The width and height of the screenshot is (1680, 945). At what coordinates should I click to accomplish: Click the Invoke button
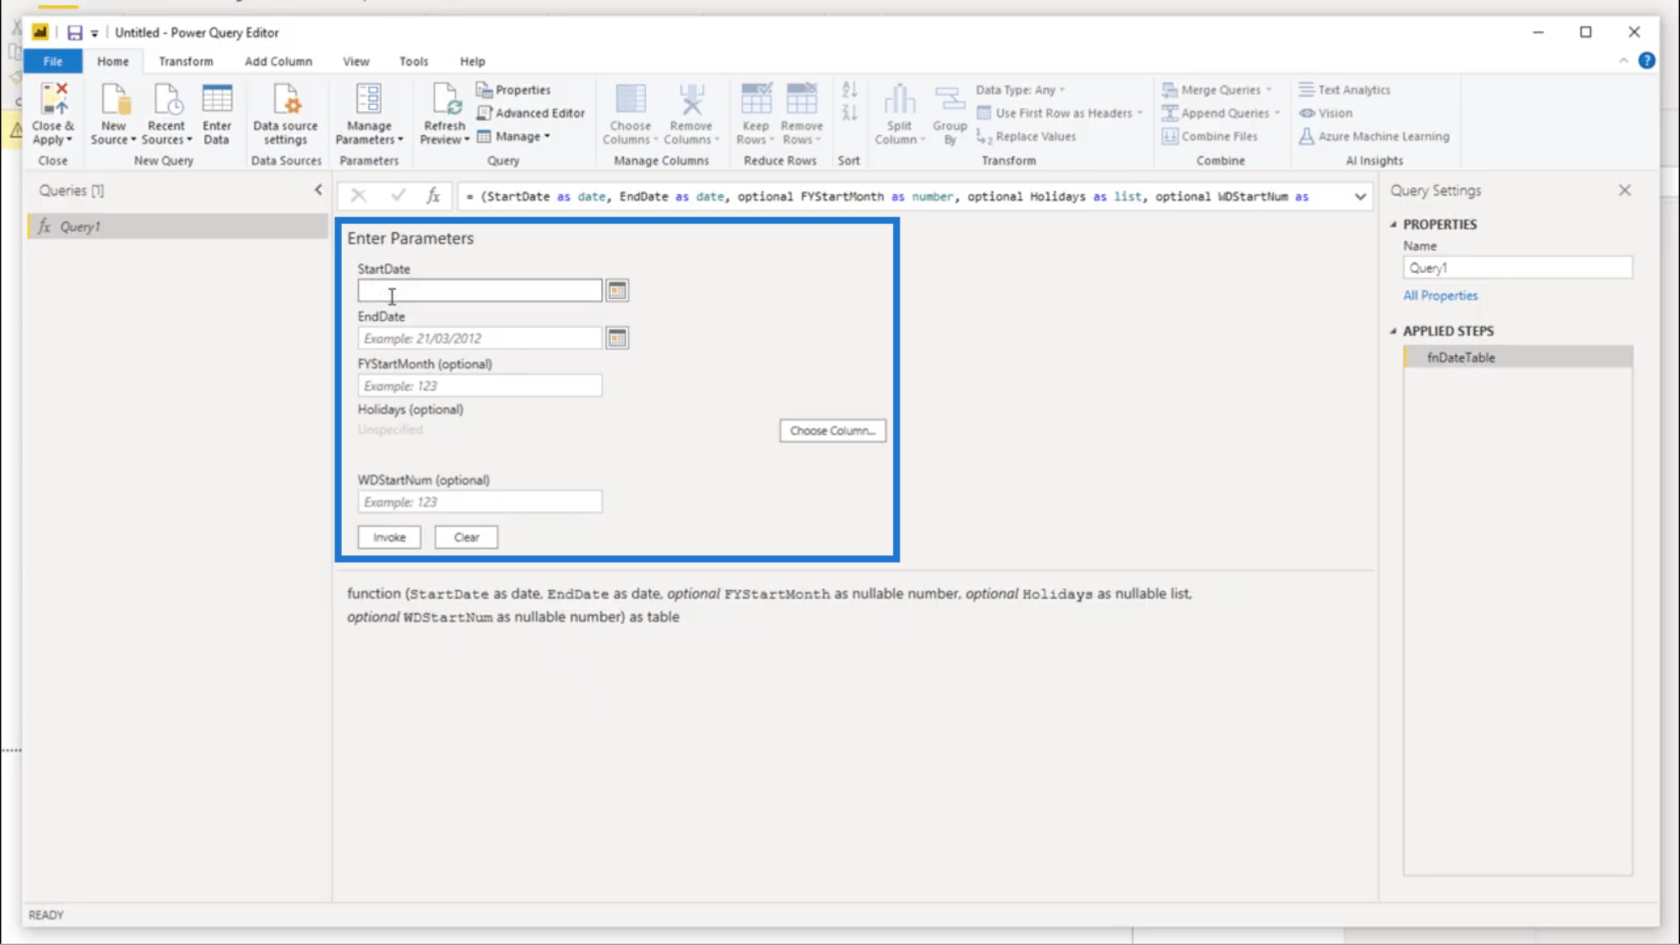(x=389, y=538)
